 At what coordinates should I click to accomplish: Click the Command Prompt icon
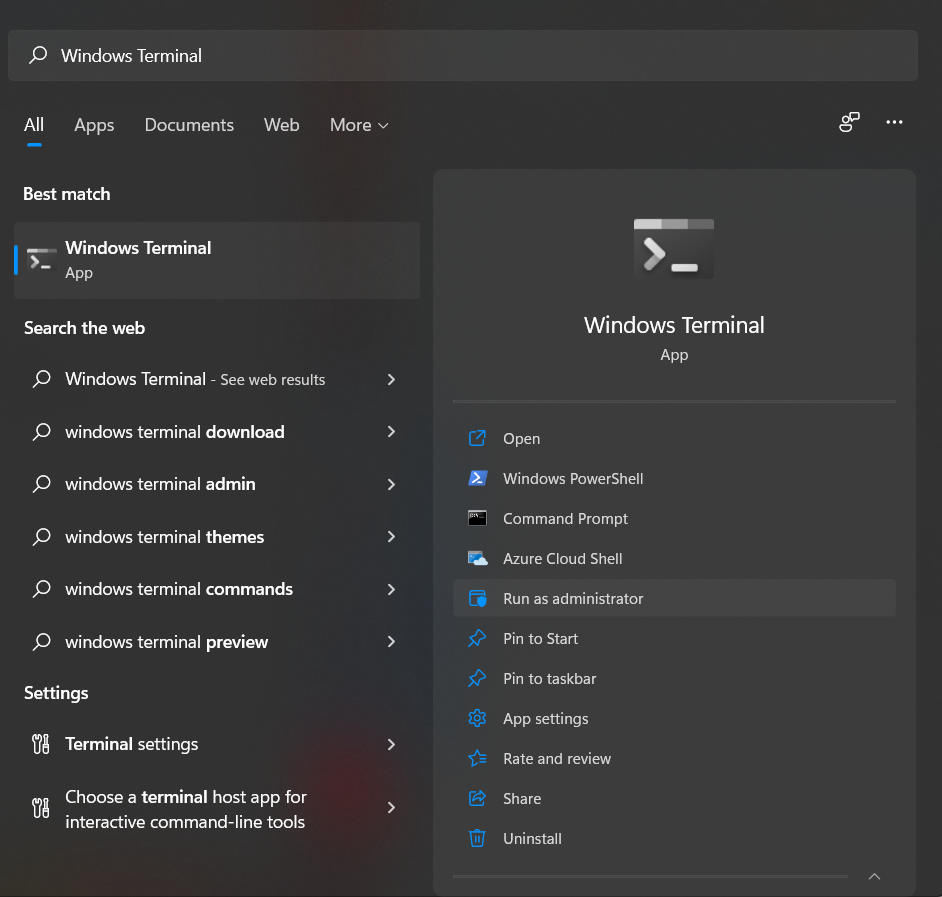point(478,519)
